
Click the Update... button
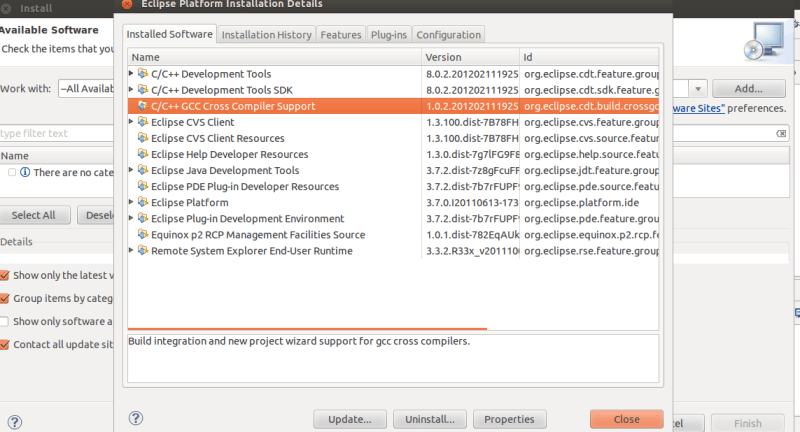[x=350, y=419]
